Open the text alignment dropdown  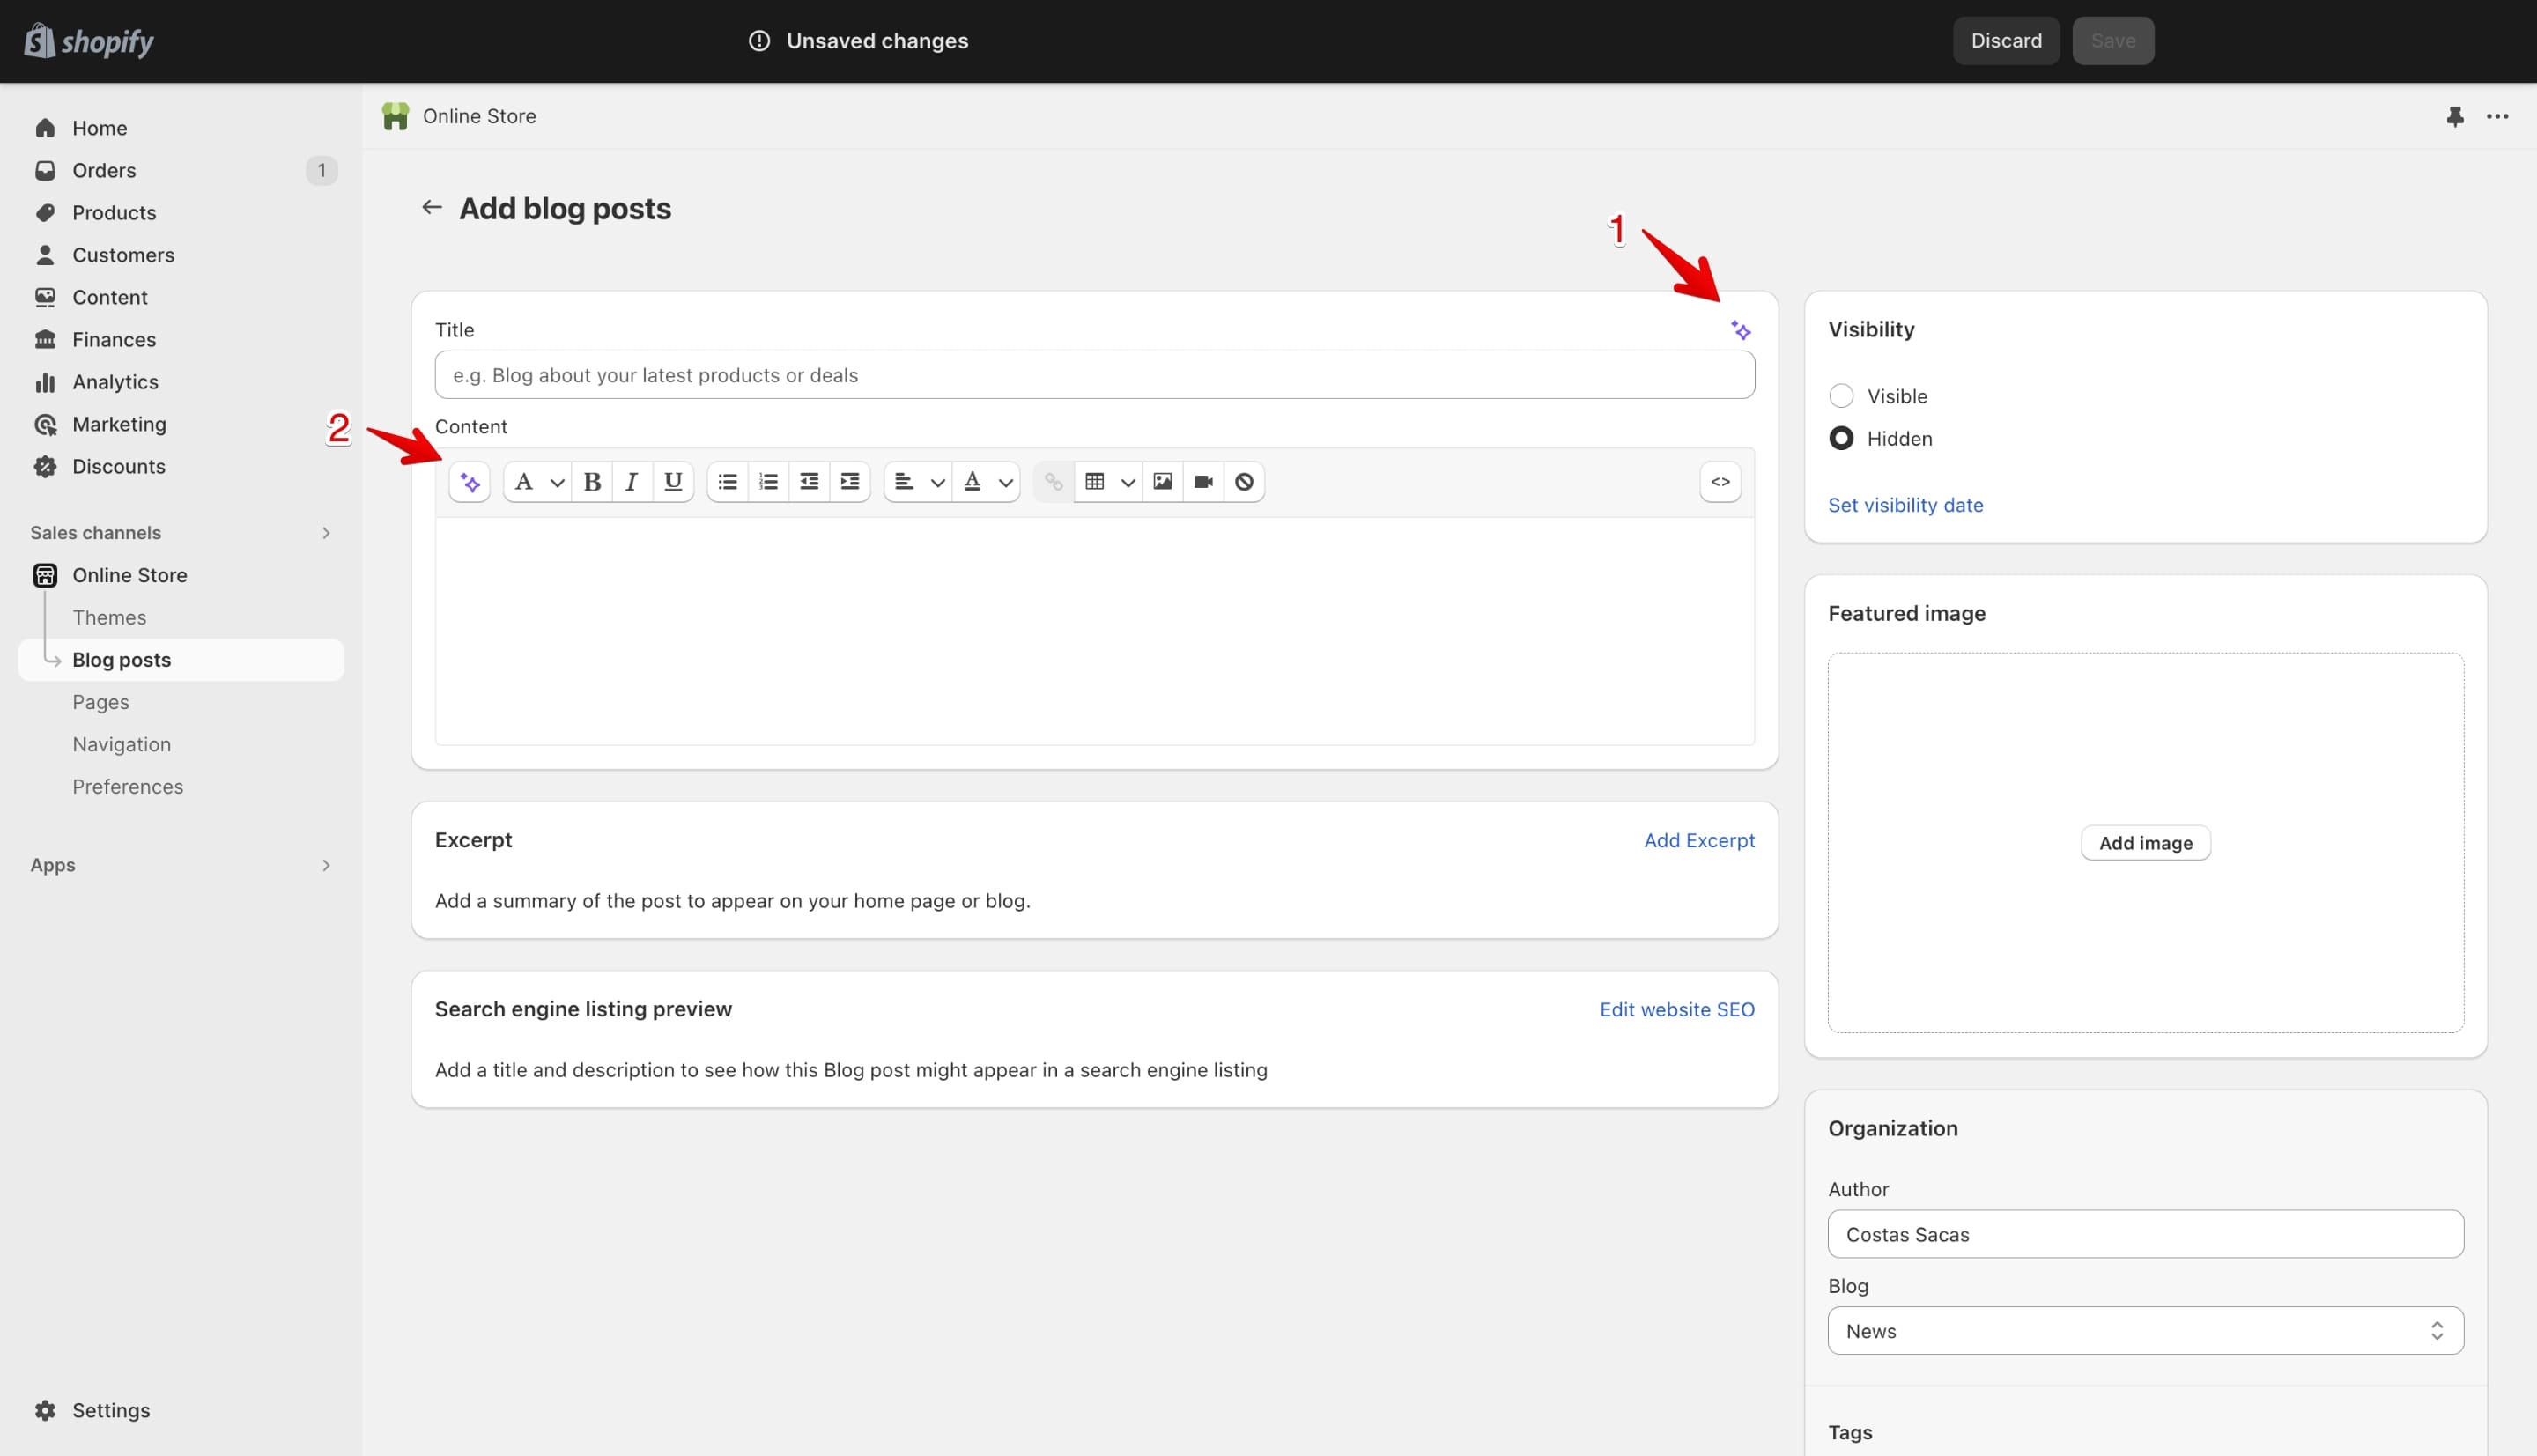tap(918, 482)
